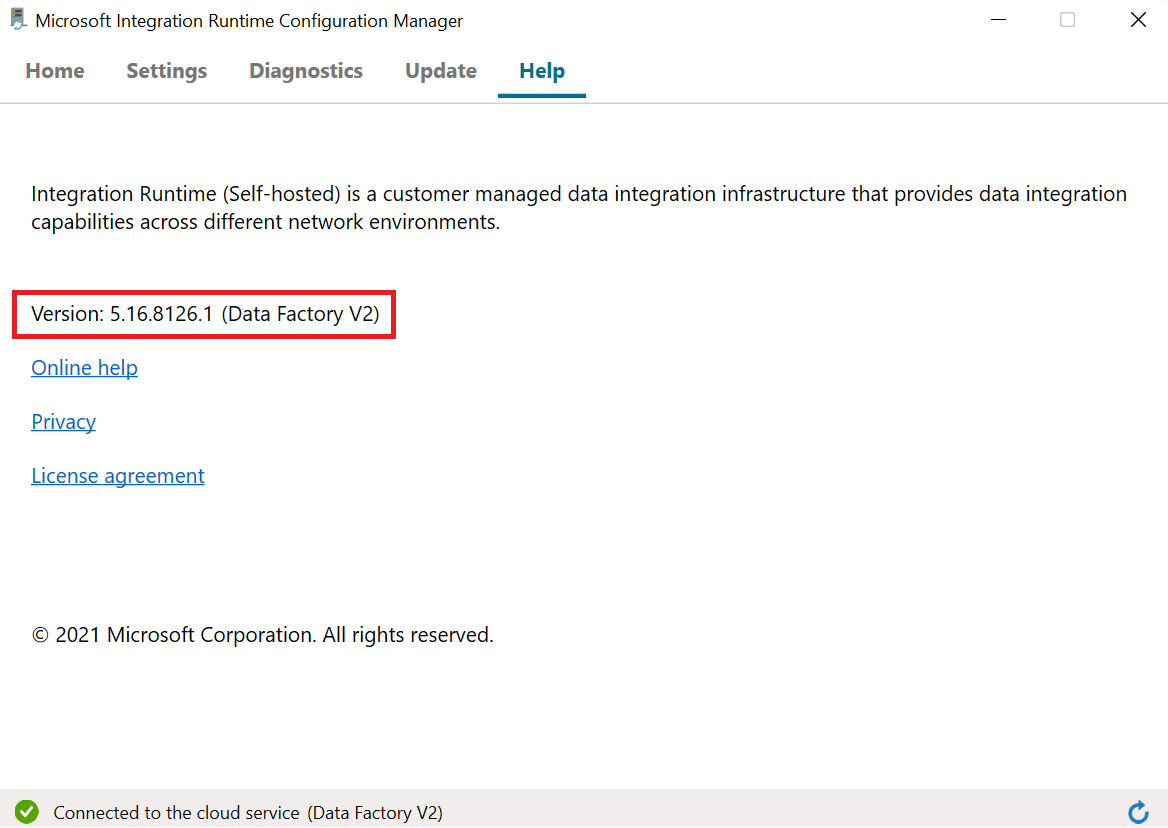The width and height of the screenshot is (1168, 828).
Task: Select the Help tab
Action: pyautogui.click(x=541, y=70)
